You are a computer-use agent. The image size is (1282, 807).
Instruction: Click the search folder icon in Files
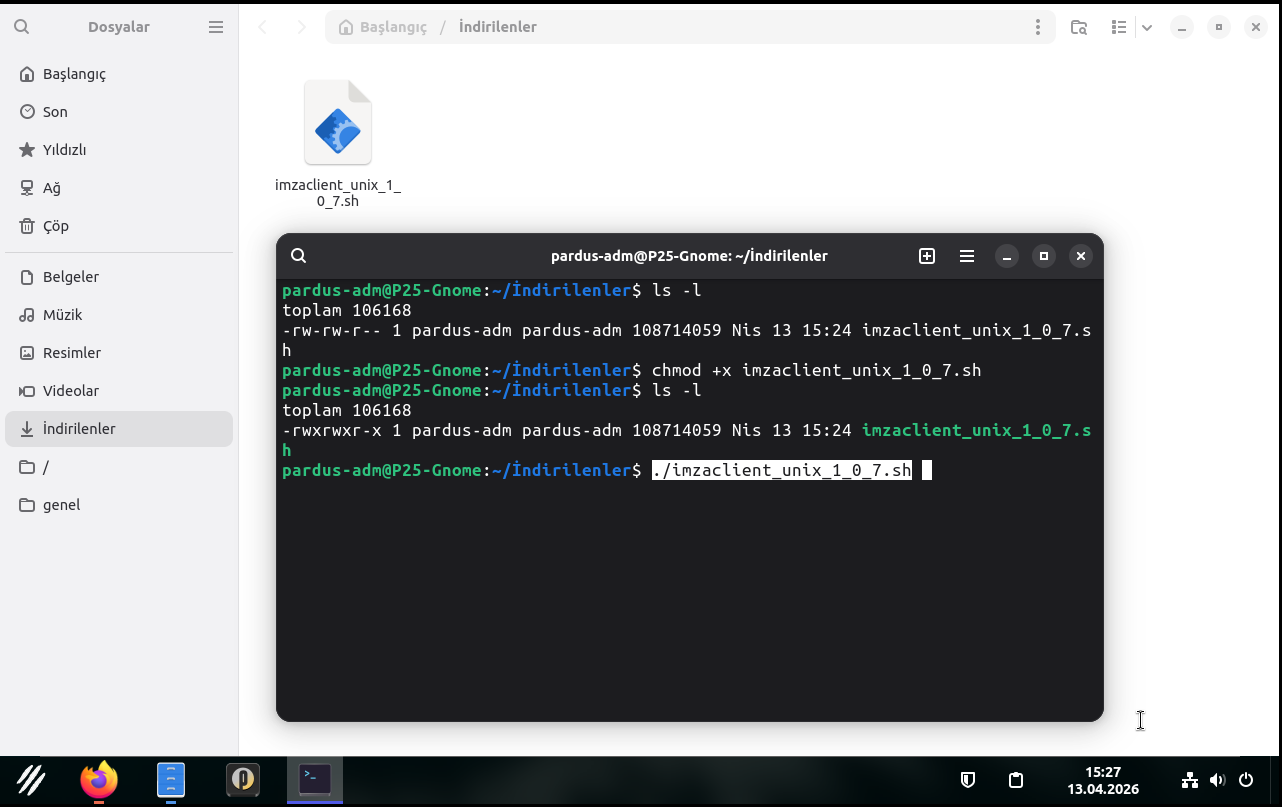point(1079,27)
